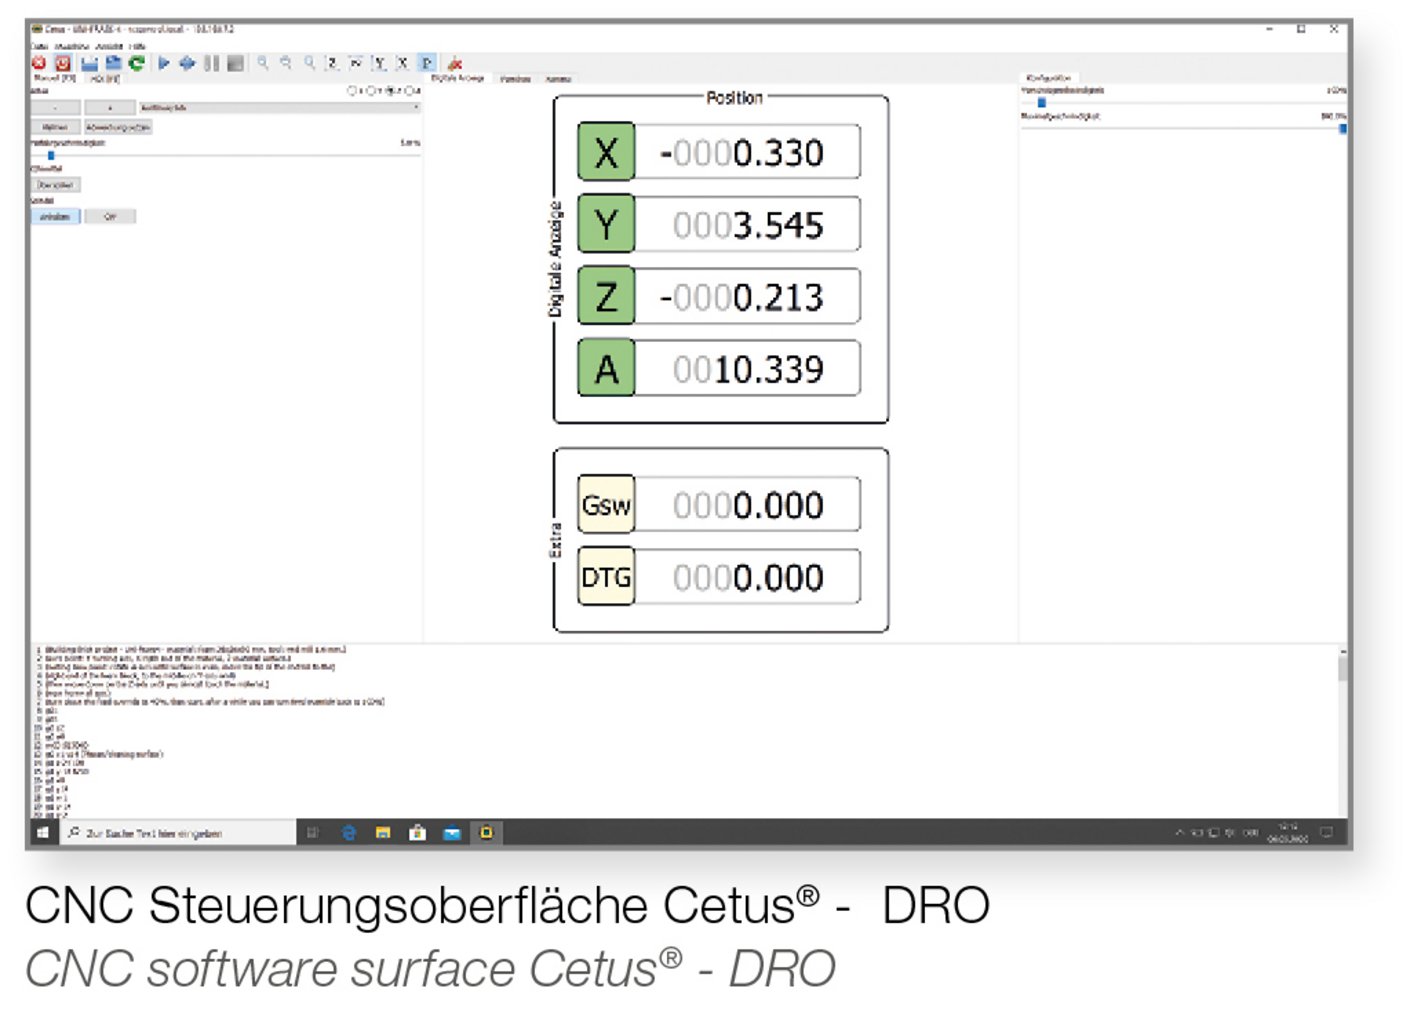
Task: Open the third tab in center panel
Action: pyautogui.click(x=558, y=79)
